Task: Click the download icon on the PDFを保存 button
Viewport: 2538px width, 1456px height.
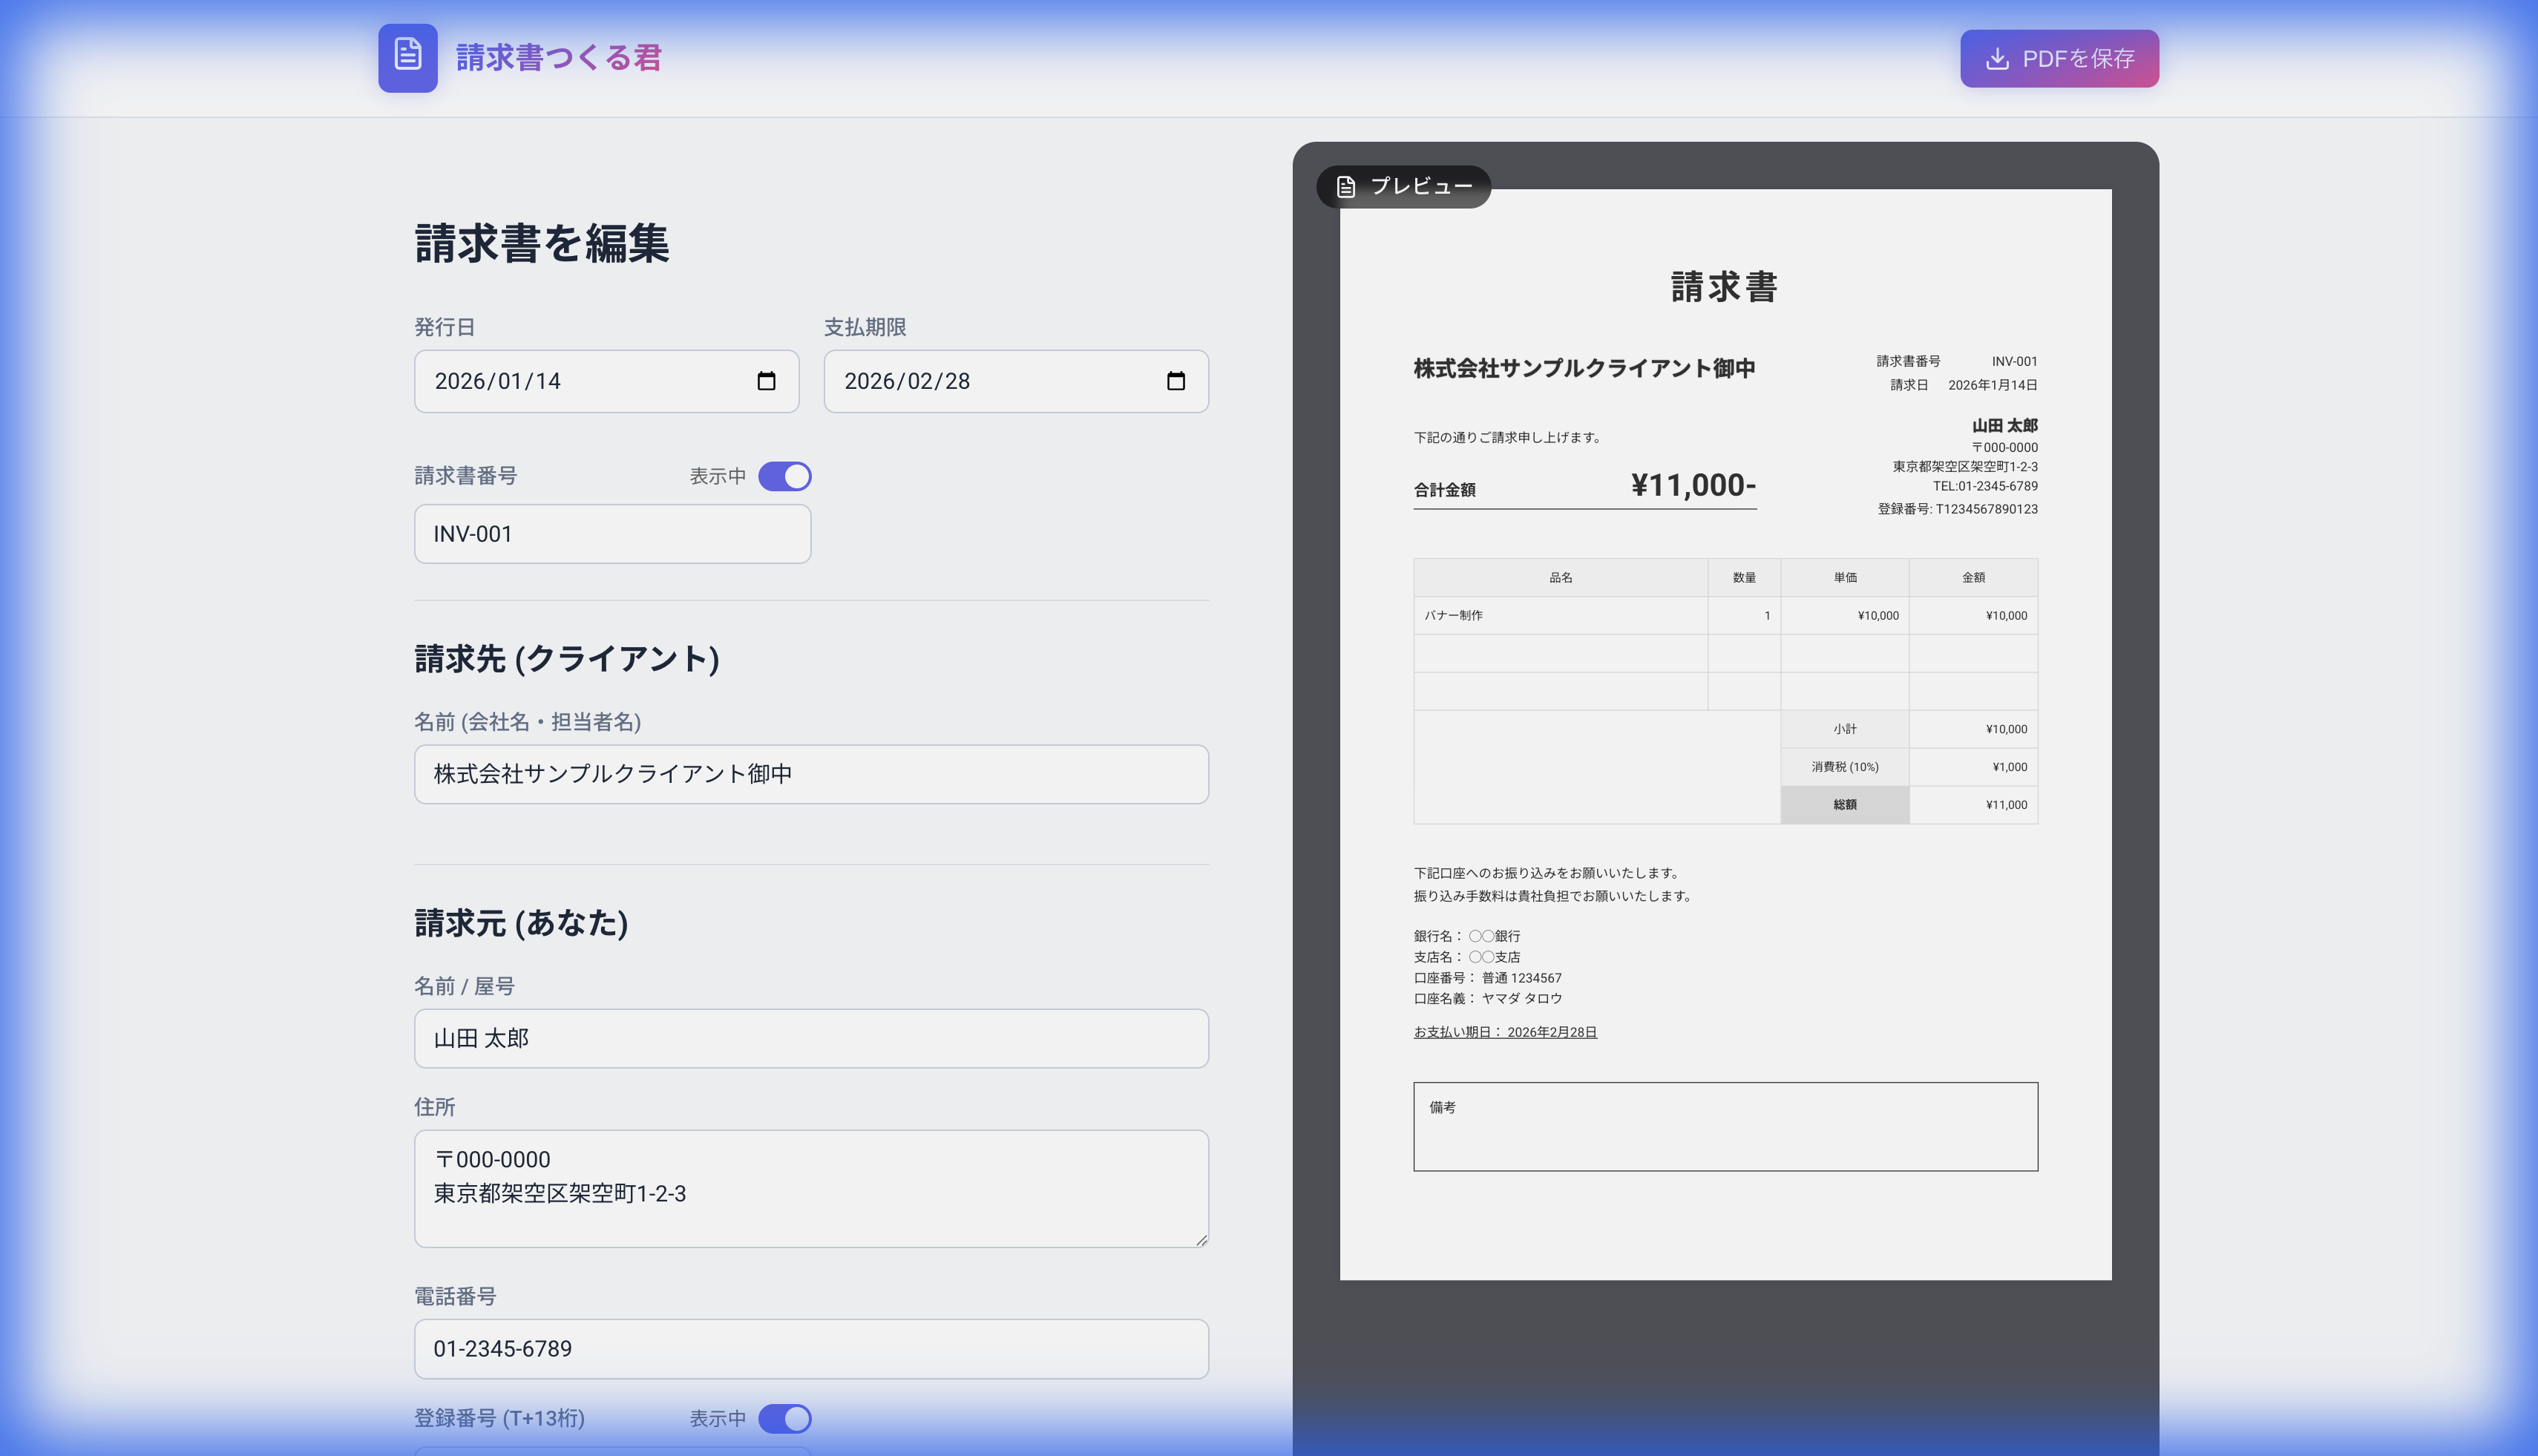Action: [1996, 58]
